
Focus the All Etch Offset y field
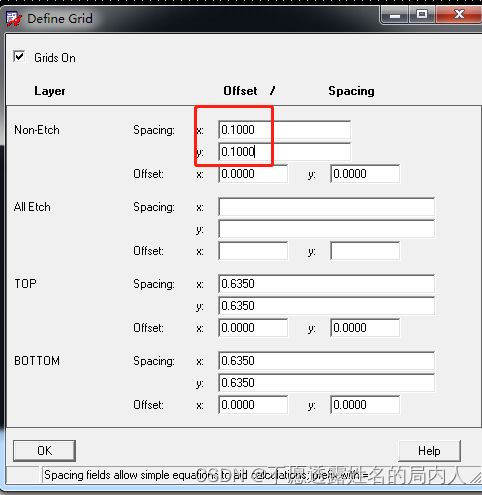[365, 251]
